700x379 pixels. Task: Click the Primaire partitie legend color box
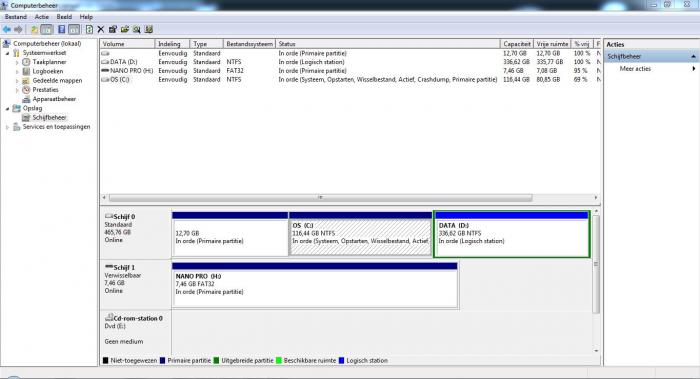162,360
